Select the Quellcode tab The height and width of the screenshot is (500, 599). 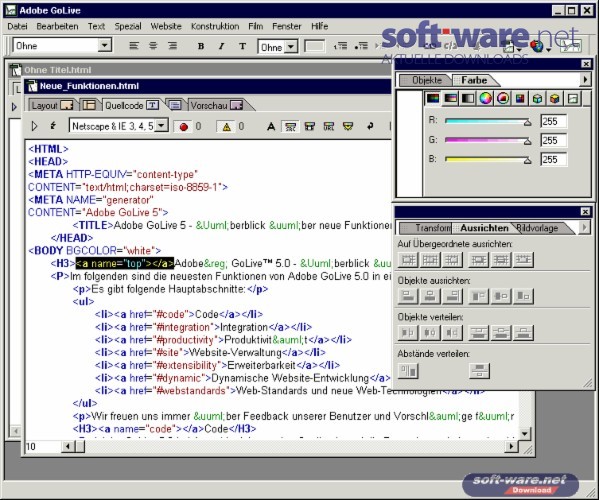pyautogui.click(x=132, y=105)
